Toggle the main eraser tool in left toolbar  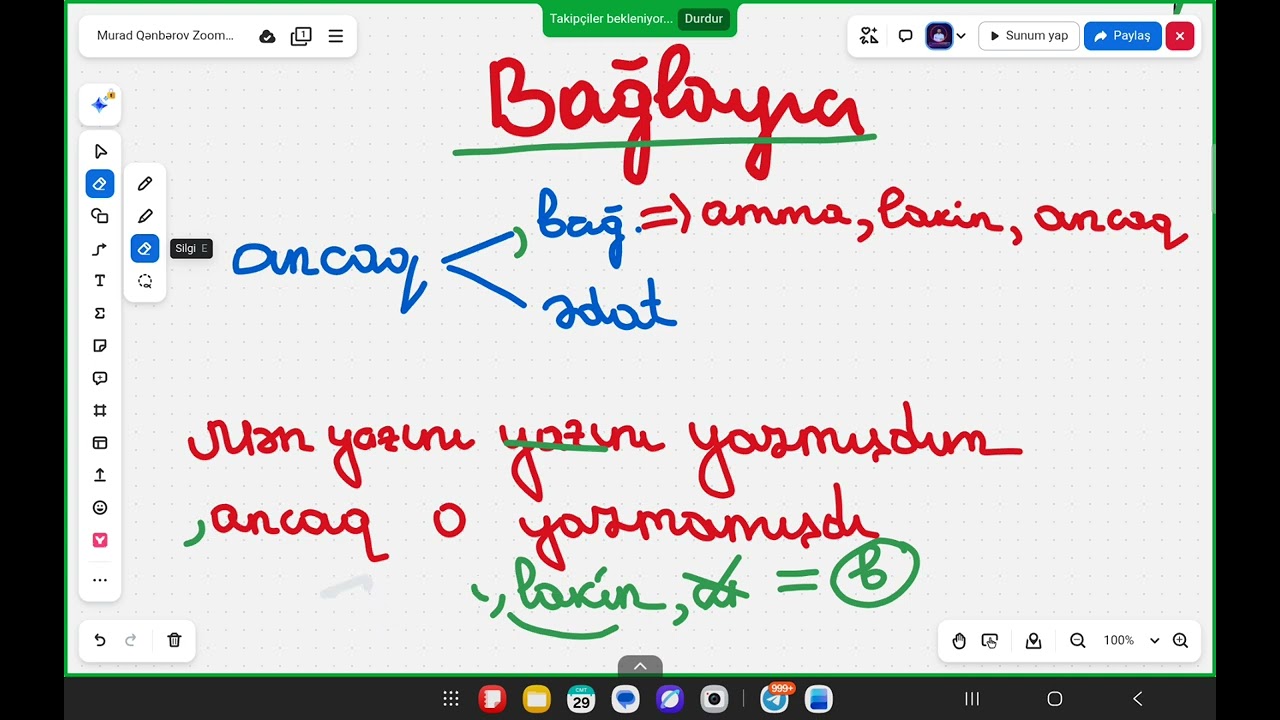click(100, 184)
